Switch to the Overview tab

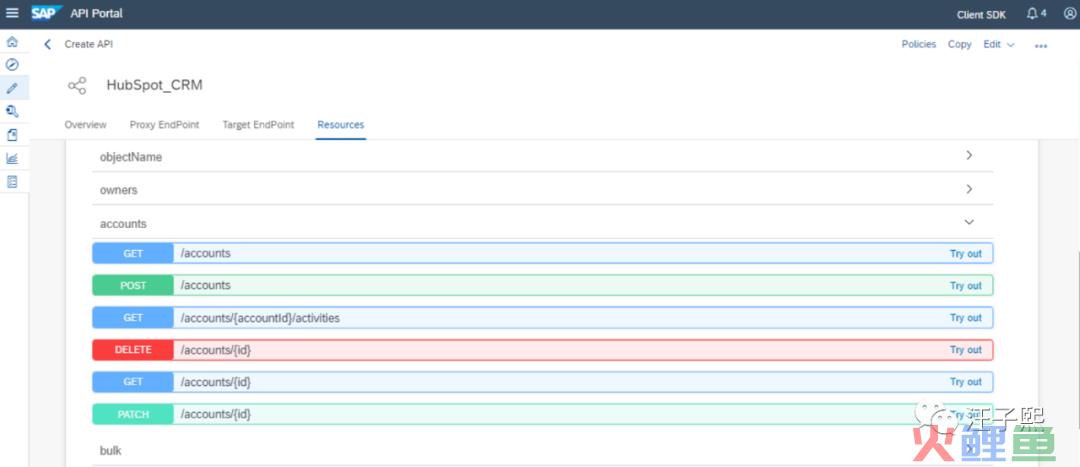pos(85,125)
